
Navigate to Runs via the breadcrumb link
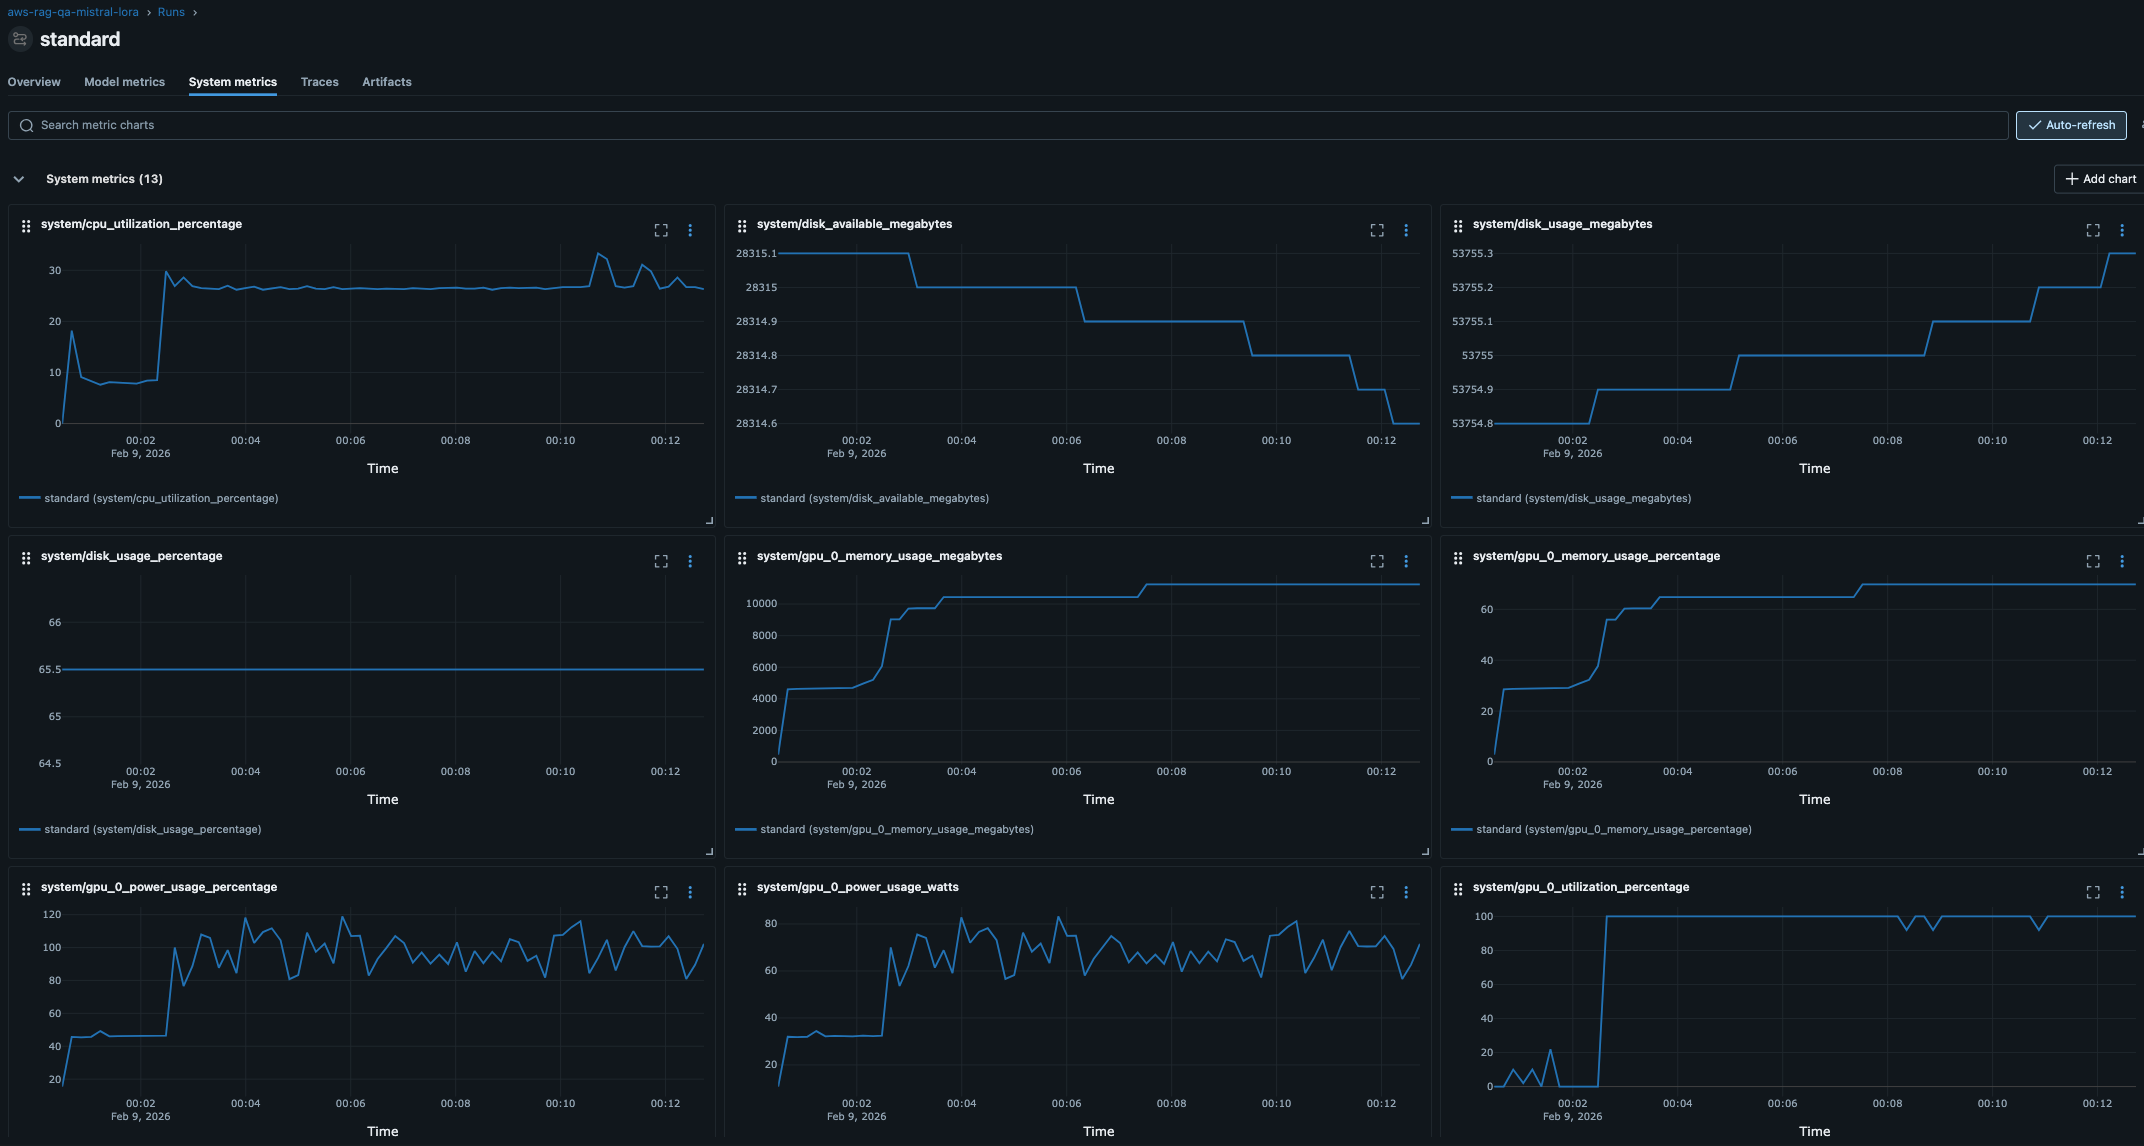tap(171, 11)
